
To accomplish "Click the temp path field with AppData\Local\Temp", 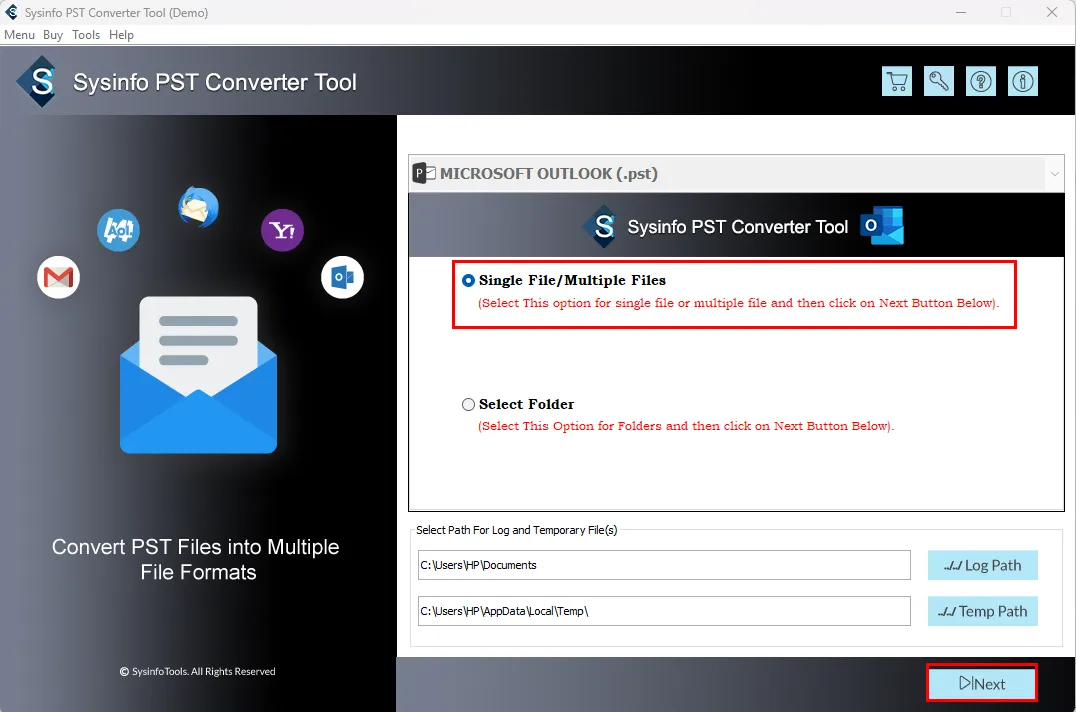I will pos(664,611).
